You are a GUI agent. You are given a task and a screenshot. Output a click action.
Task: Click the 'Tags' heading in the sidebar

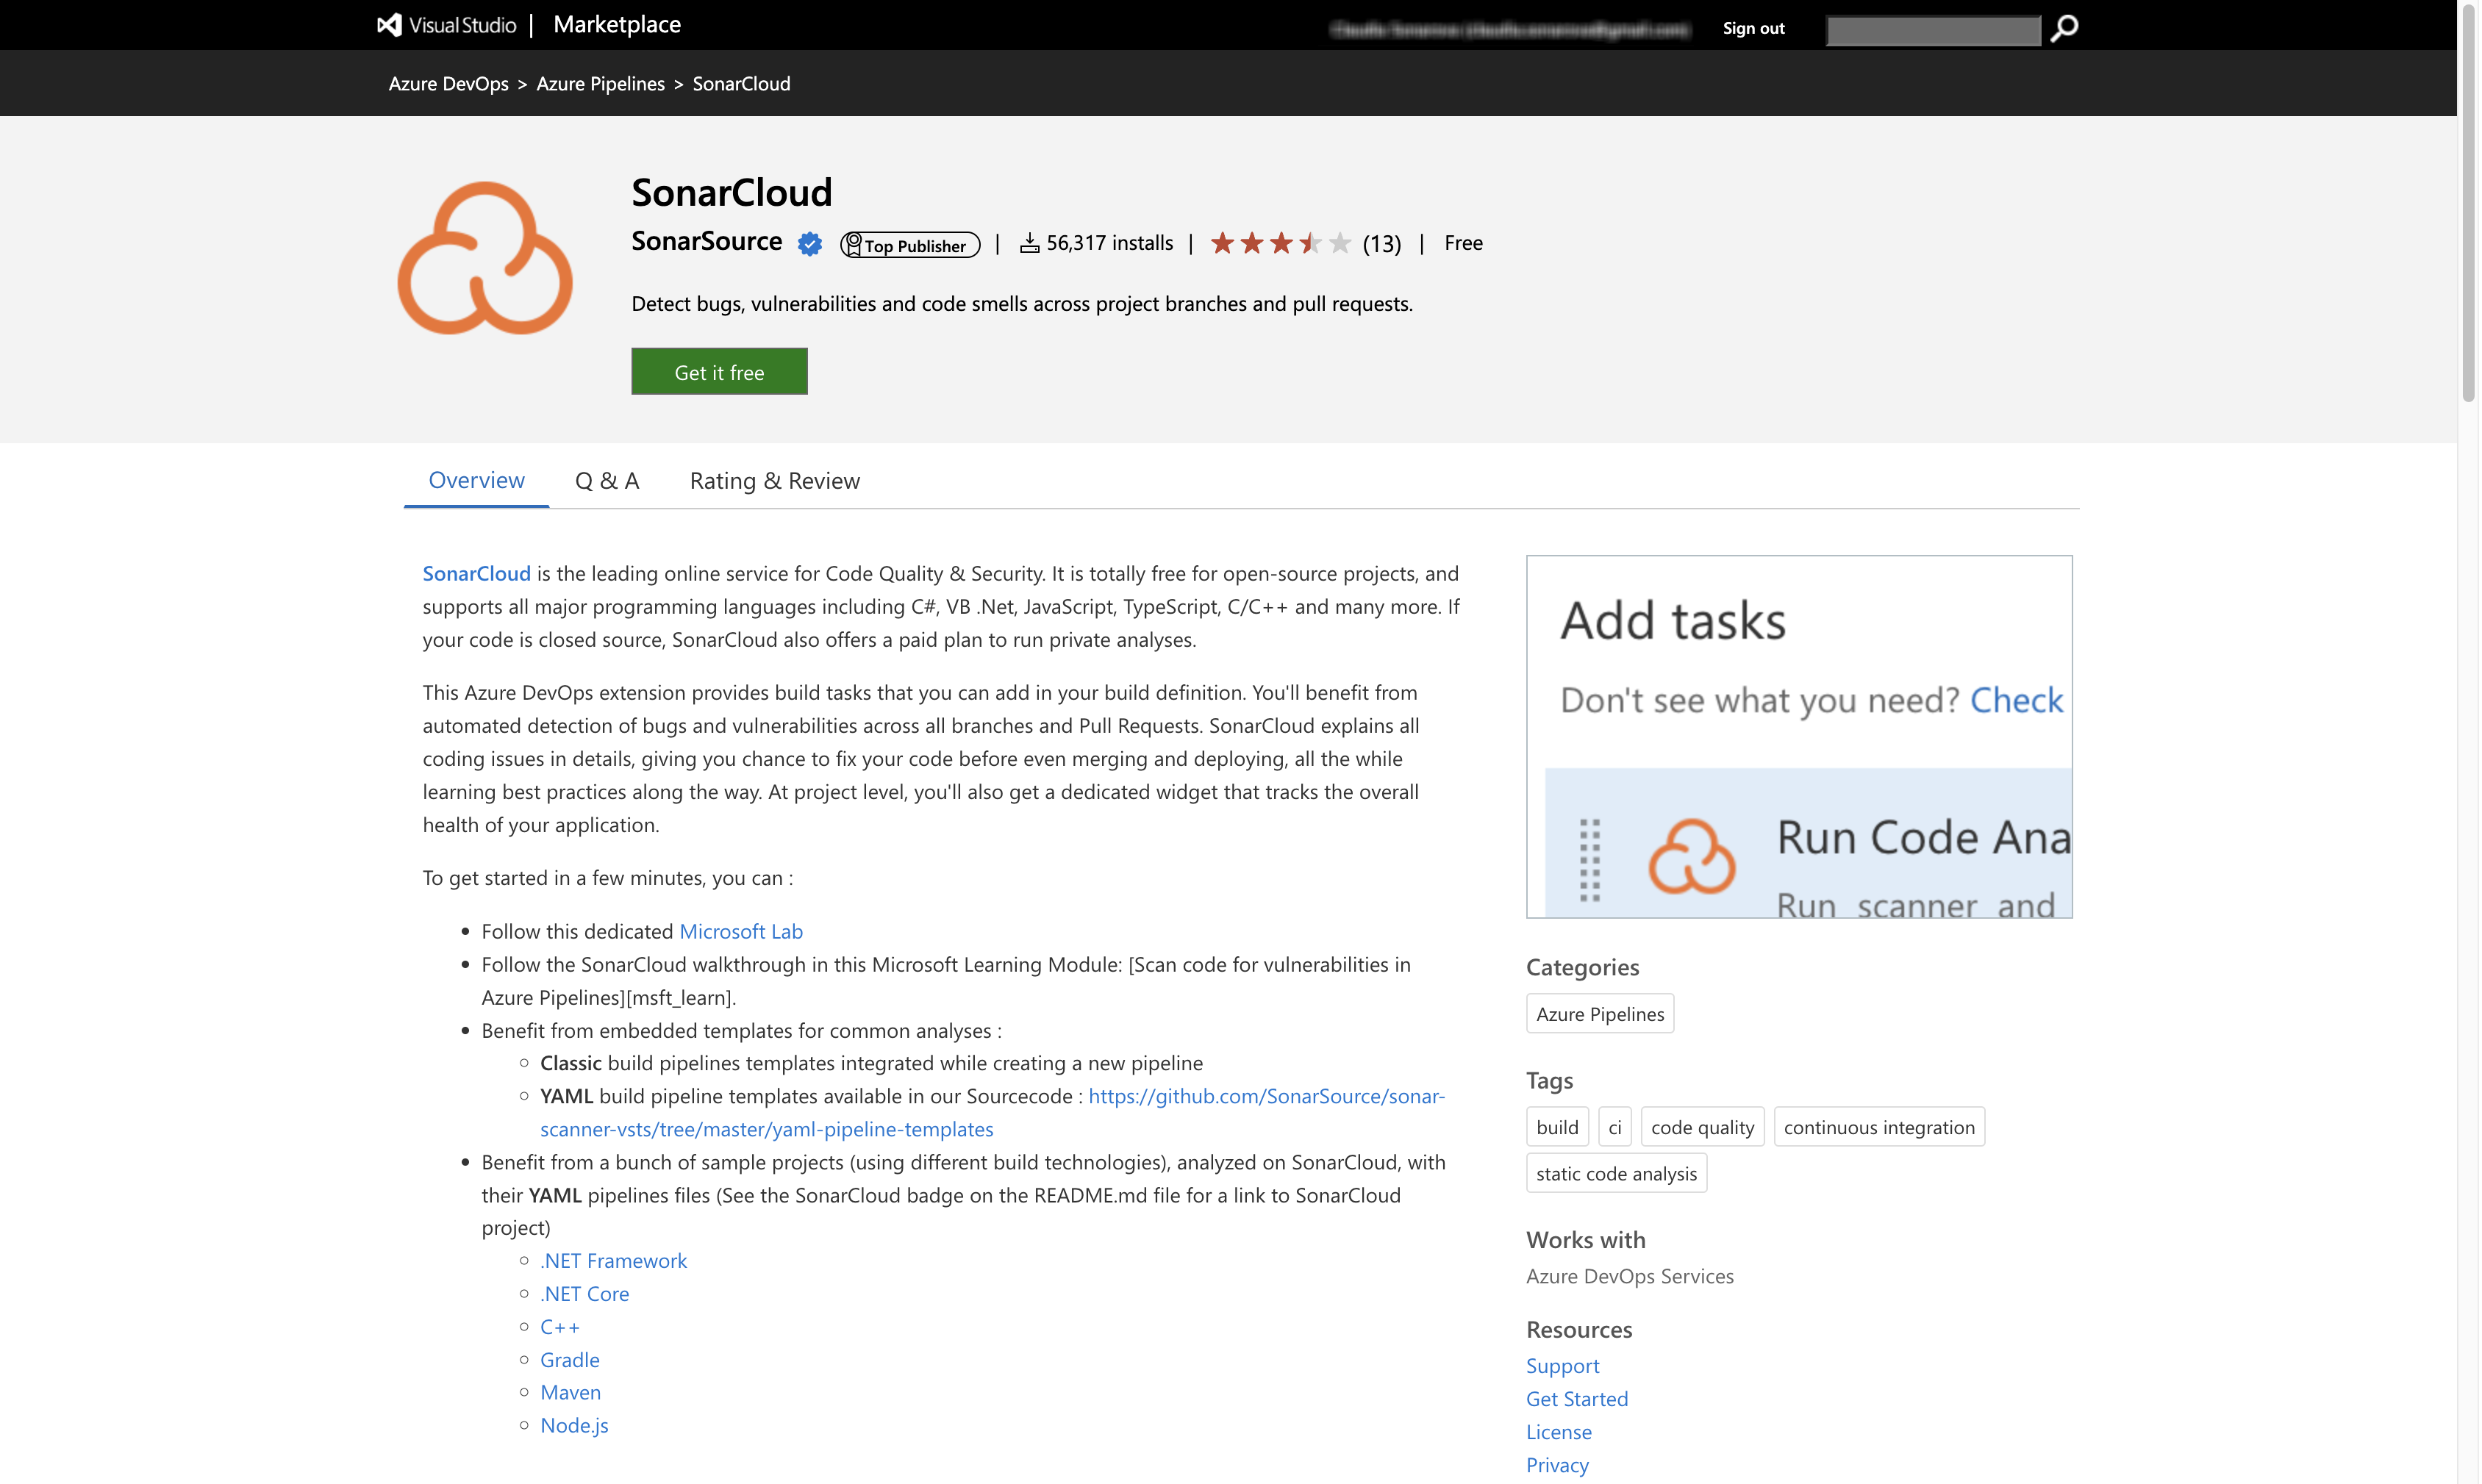pyautogui.click(x=1550, y=1081)
